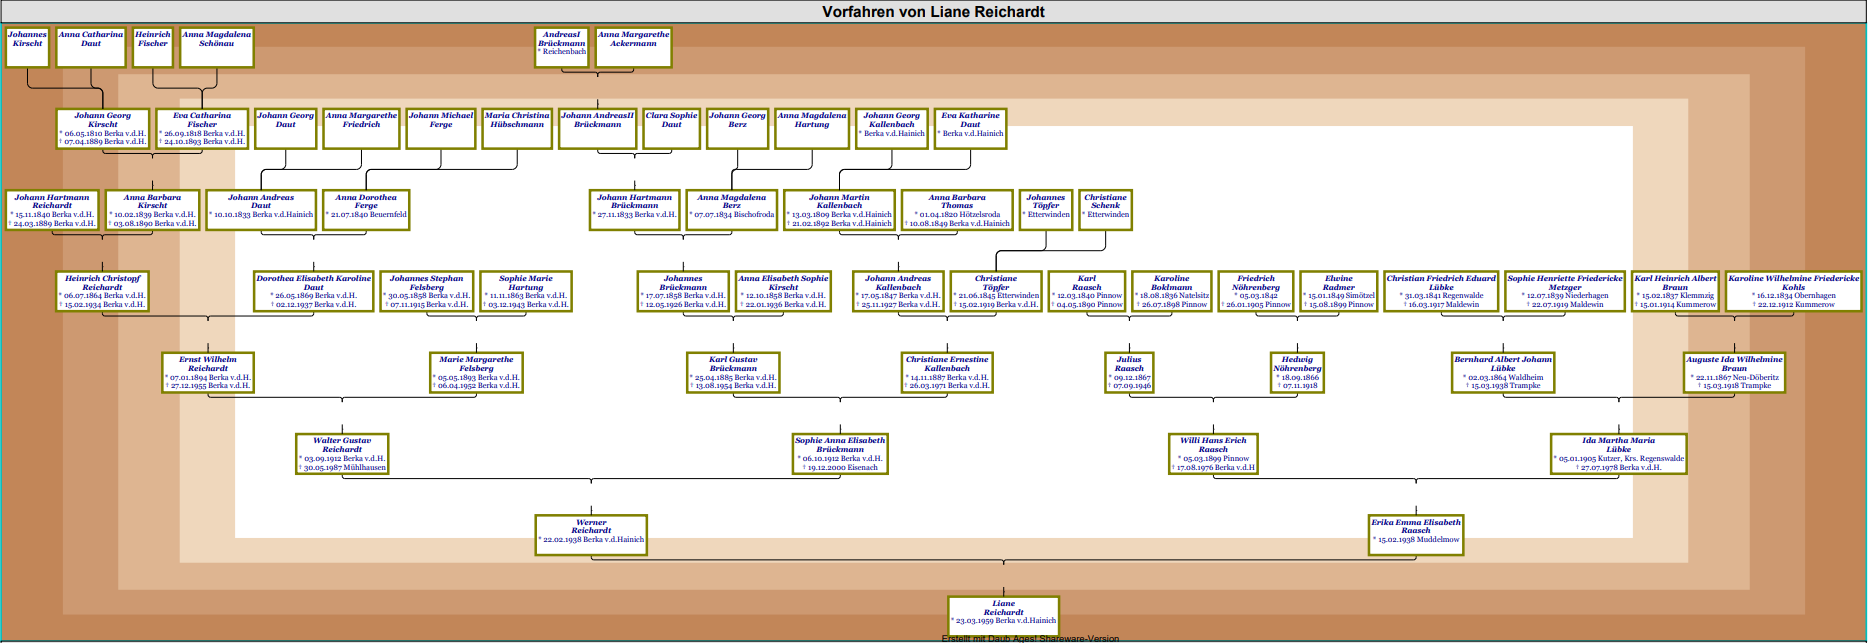This screenshot has width=1870, height=643.
Task: Select Hedwig Nöhrenberg's person box
Action: (x=1297, y=372)
